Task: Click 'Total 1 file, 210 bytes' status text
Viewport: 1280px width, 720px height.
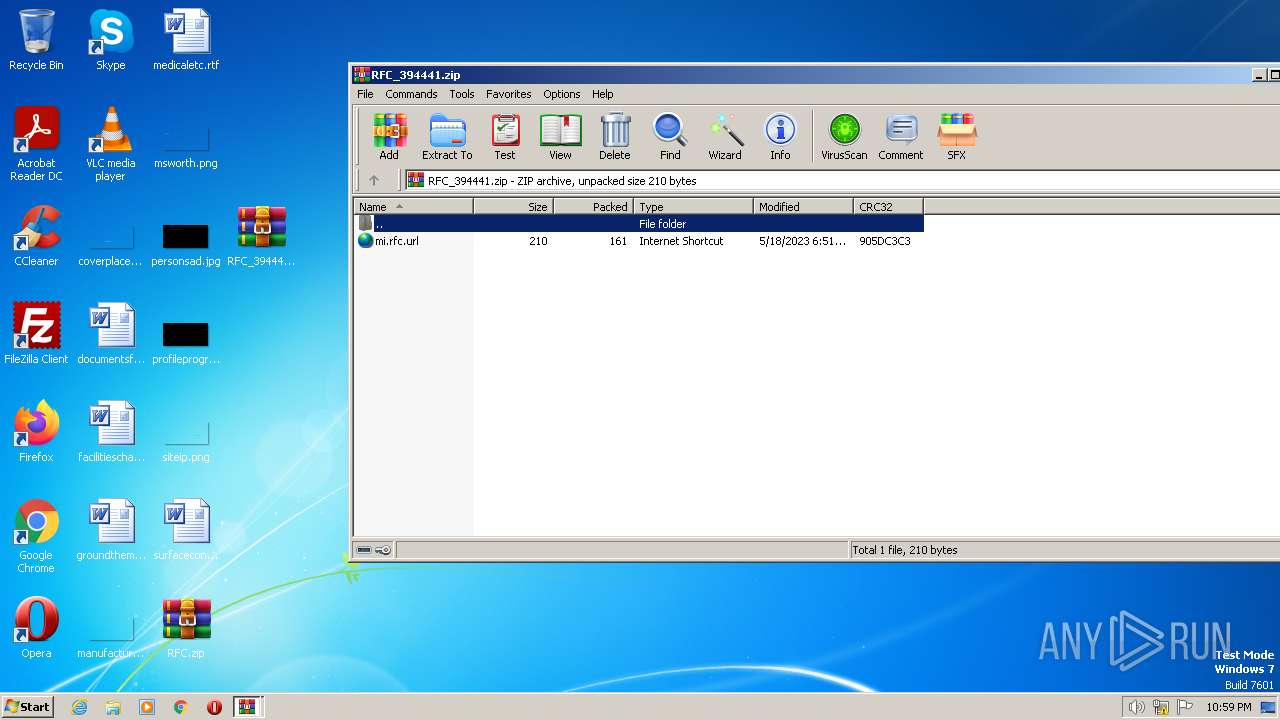Action: point(905,550)
